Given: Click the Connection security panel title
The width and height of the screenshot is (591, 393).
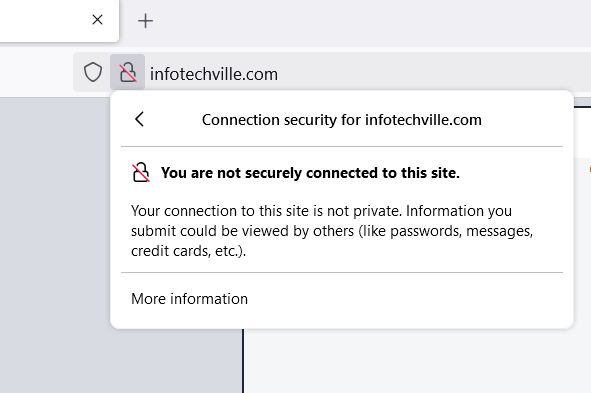Looking at the screenshot, I should click(x=341, y=120).
